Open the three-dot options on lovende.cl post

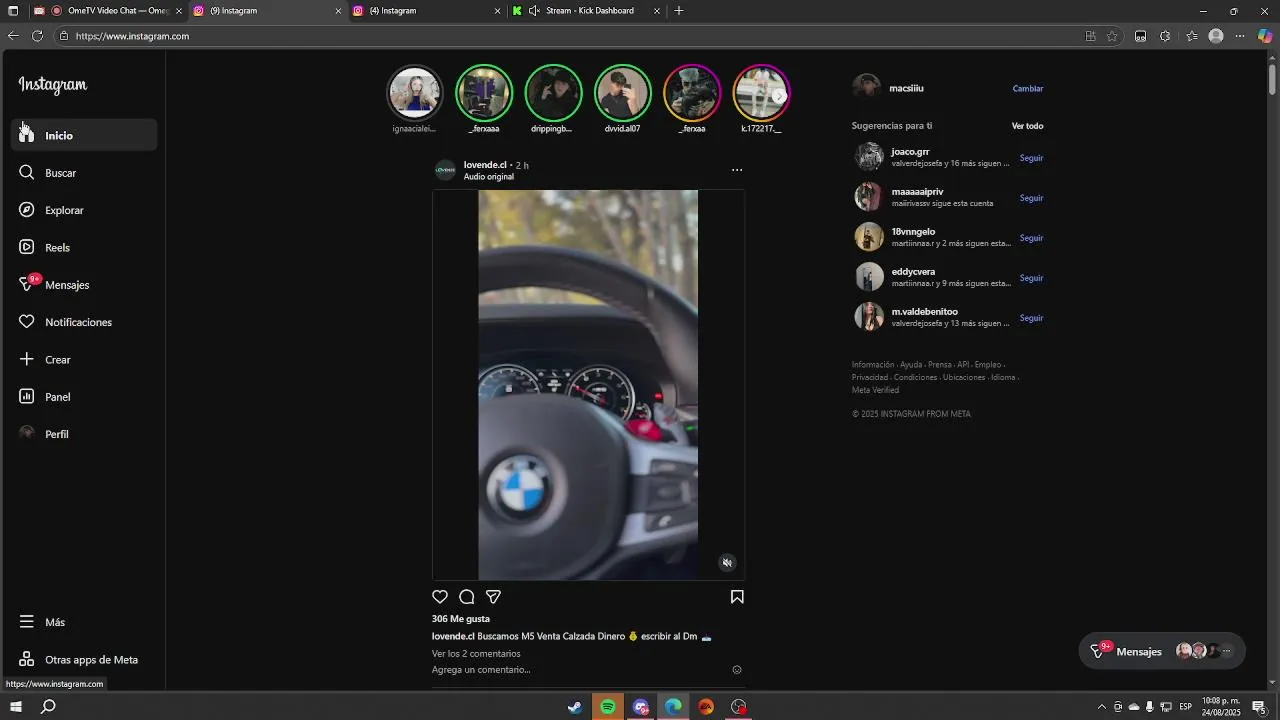737,170
